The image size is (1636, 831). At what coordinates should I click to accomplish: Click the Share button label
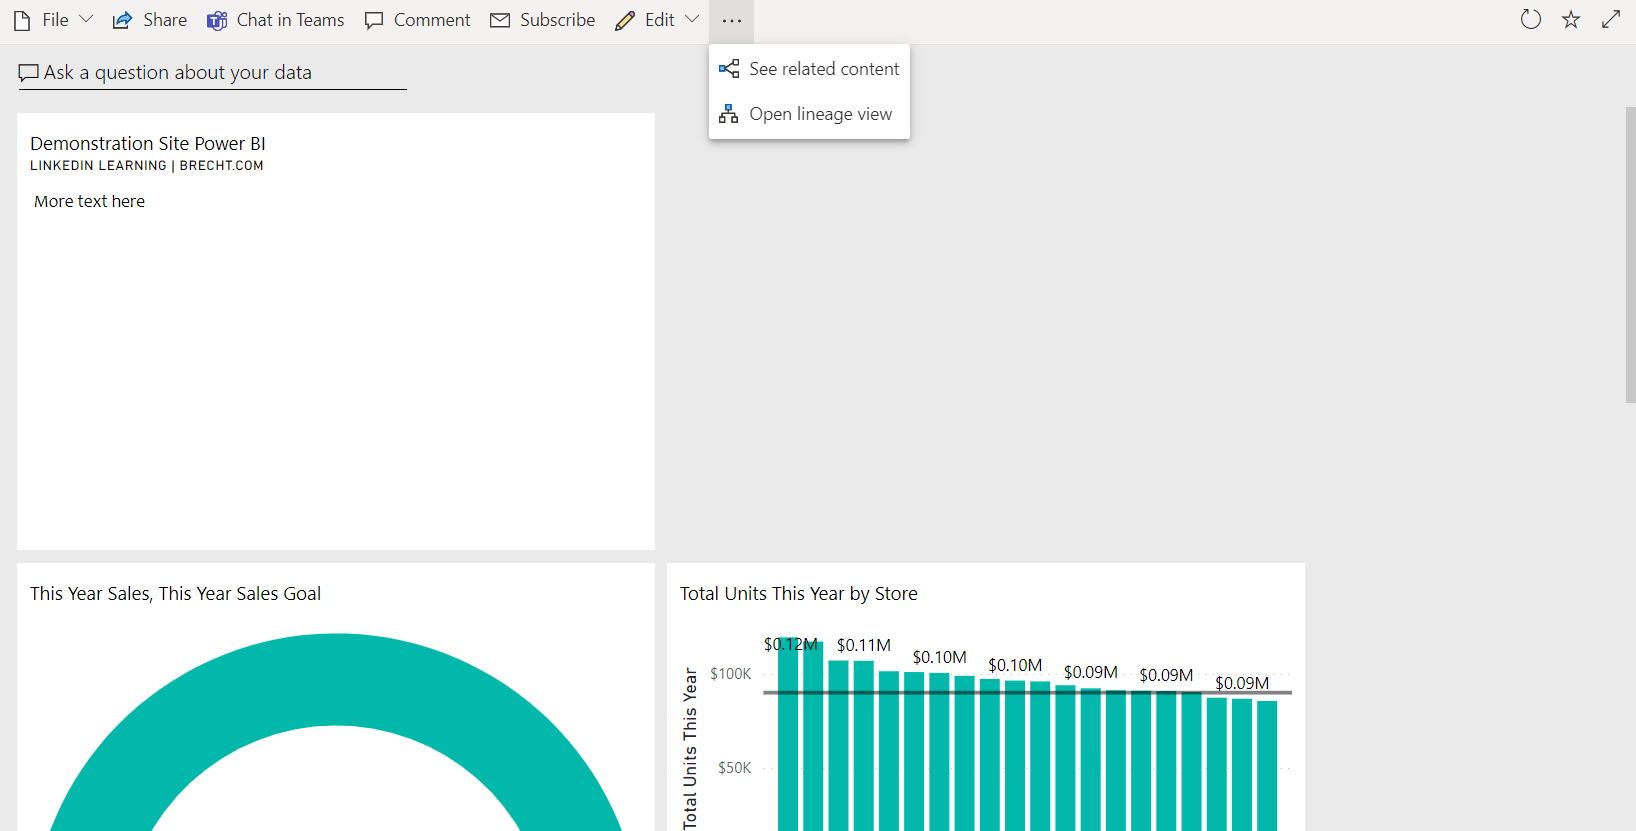165,20
